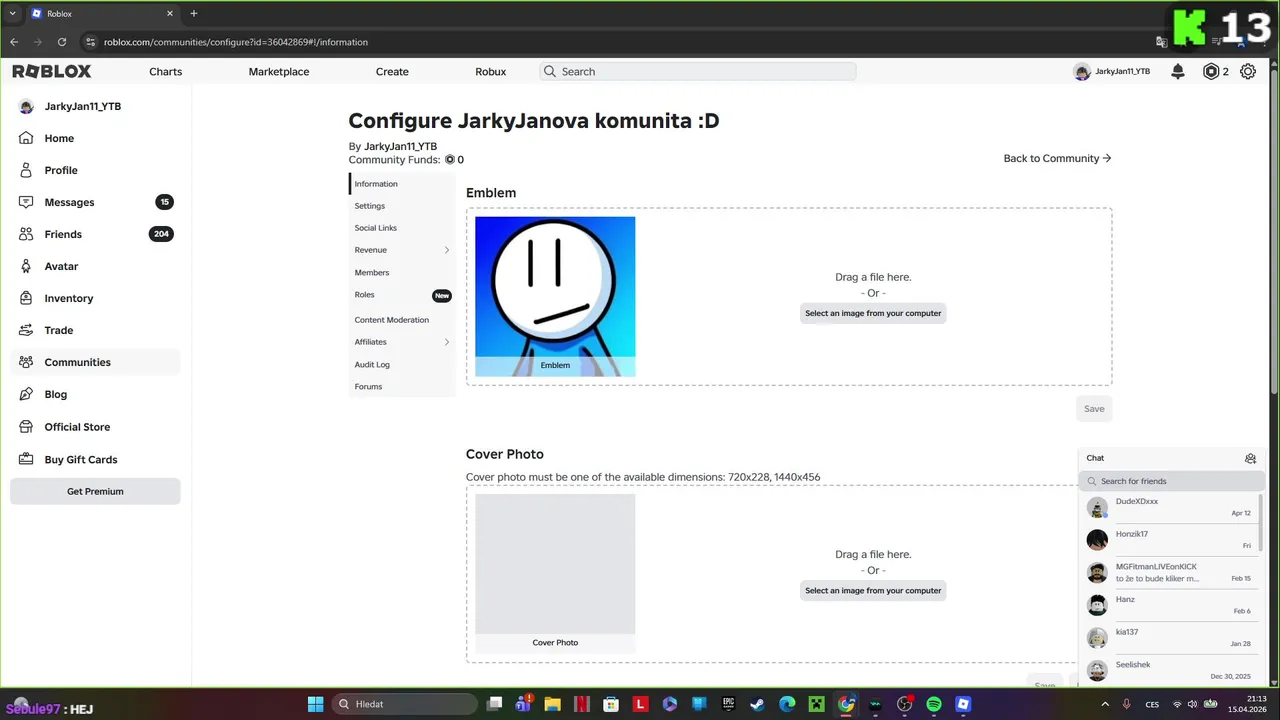
Task: Click Back to Community link
Action: pos(1057,158)
